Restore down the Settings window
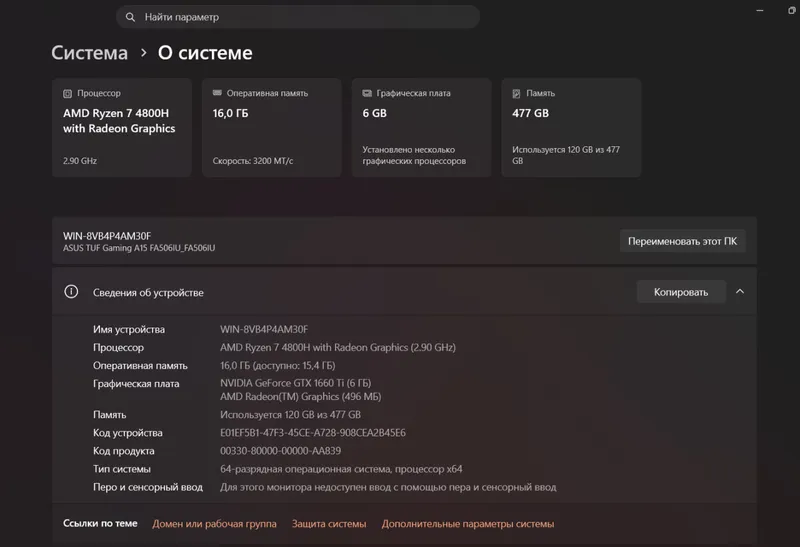 coord(791,10)
